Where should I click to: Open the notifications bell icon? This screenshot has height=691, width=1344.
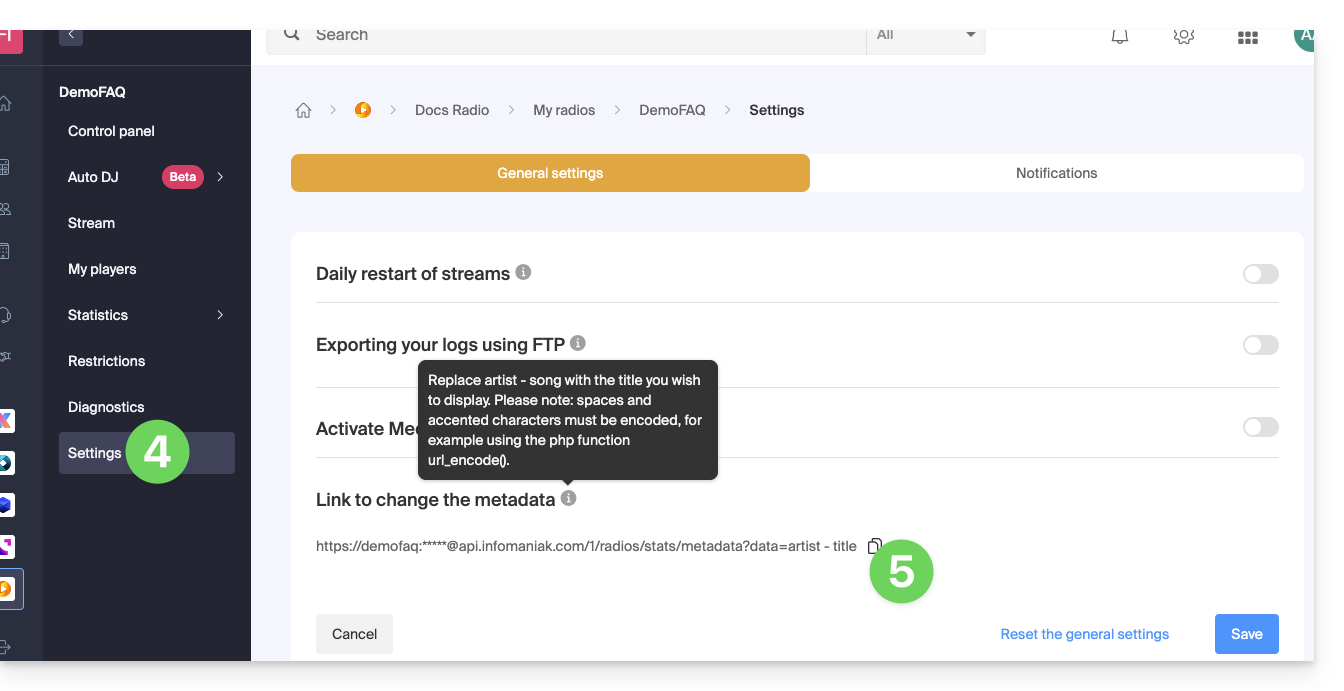pos(1120,36)
